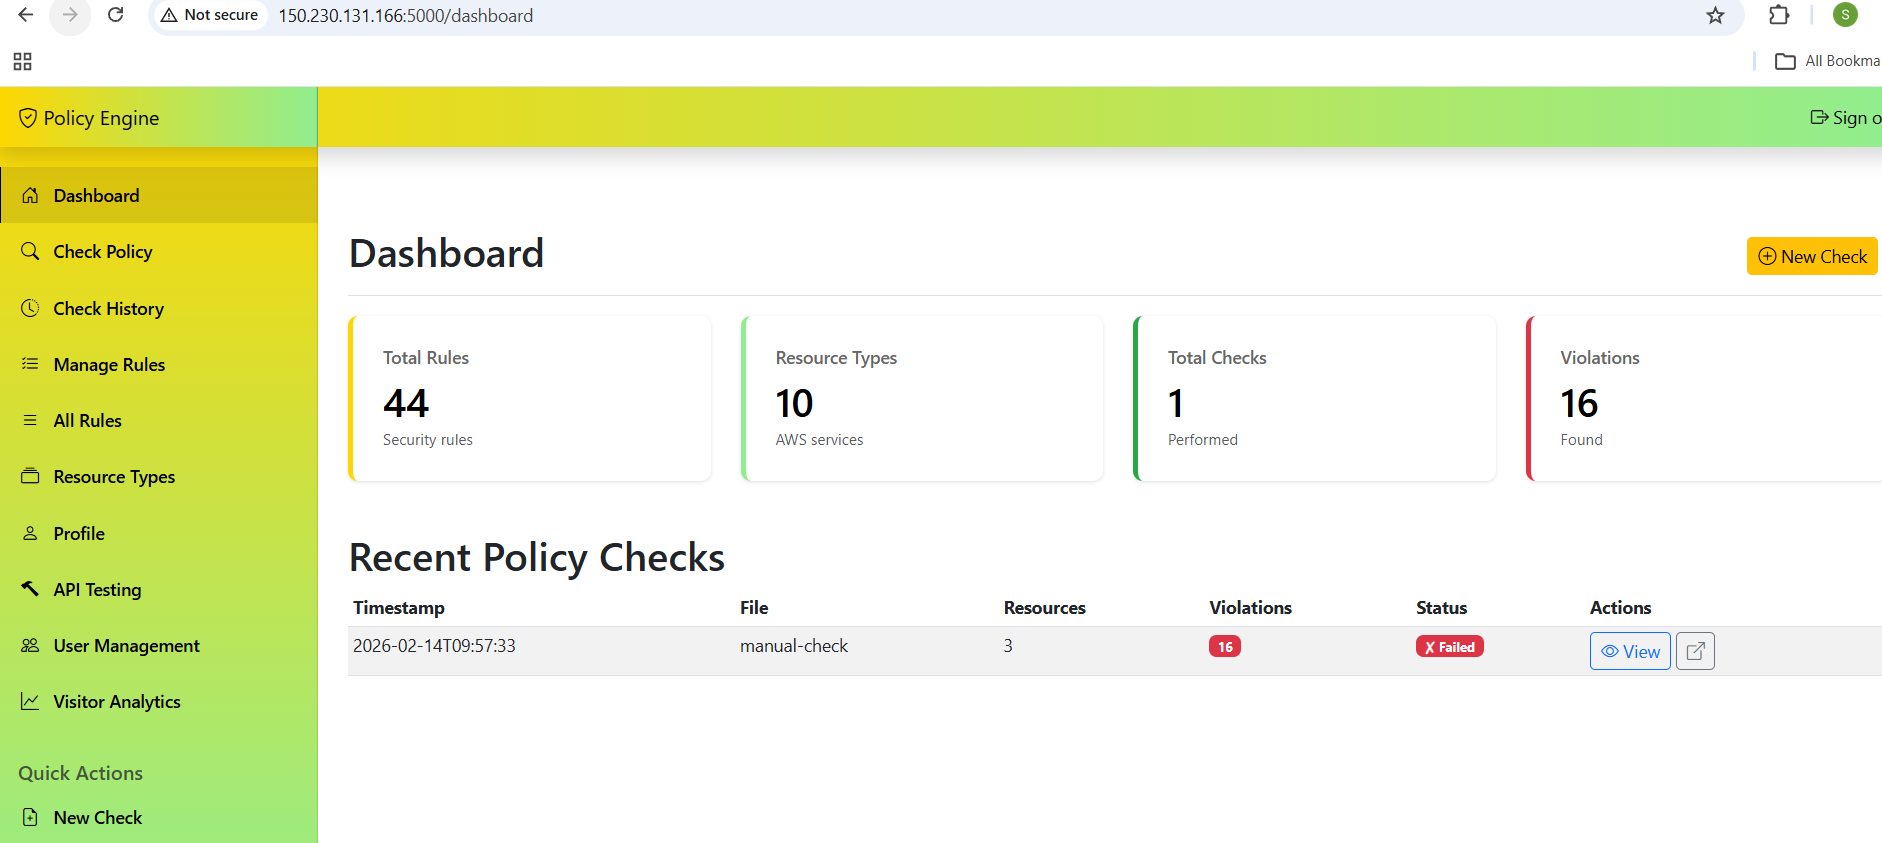The image size is (1882, 843).
Task: Click the Total Checks card
Action: click(1315, 398)
